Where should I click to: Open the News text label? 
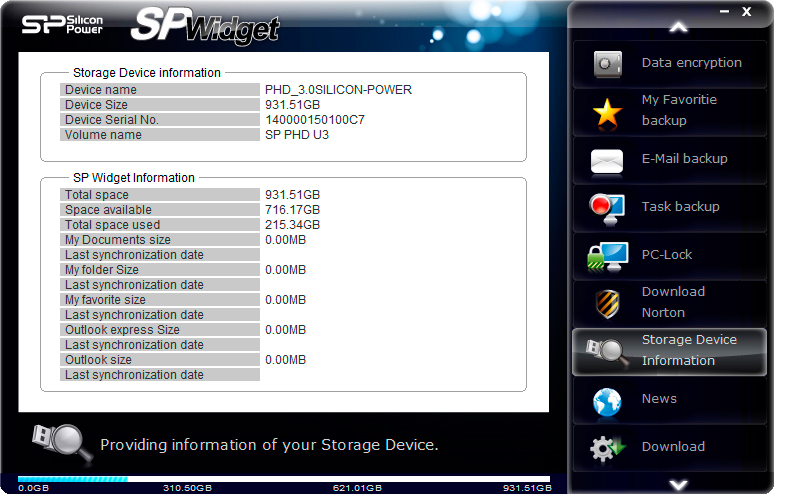(659, 399)
